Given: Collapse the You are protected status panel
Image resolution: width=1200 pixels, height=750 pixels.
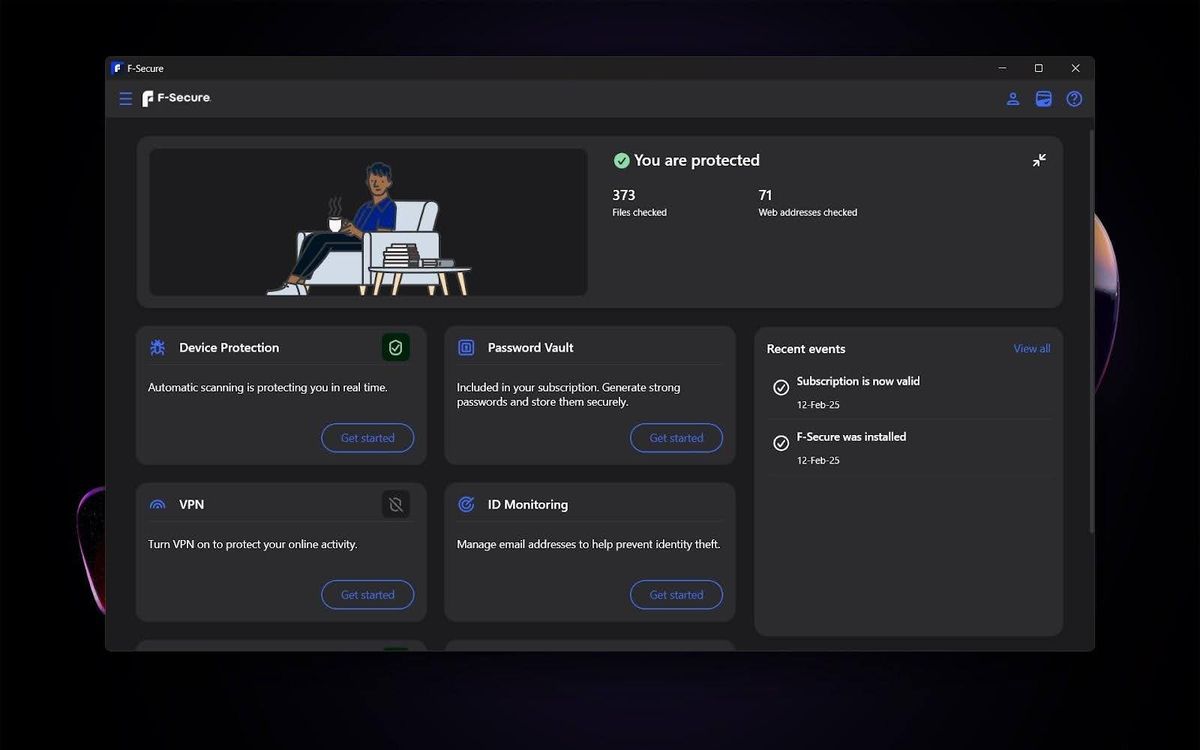Looking at the screenshot, I should click(x=1039, y=160).
